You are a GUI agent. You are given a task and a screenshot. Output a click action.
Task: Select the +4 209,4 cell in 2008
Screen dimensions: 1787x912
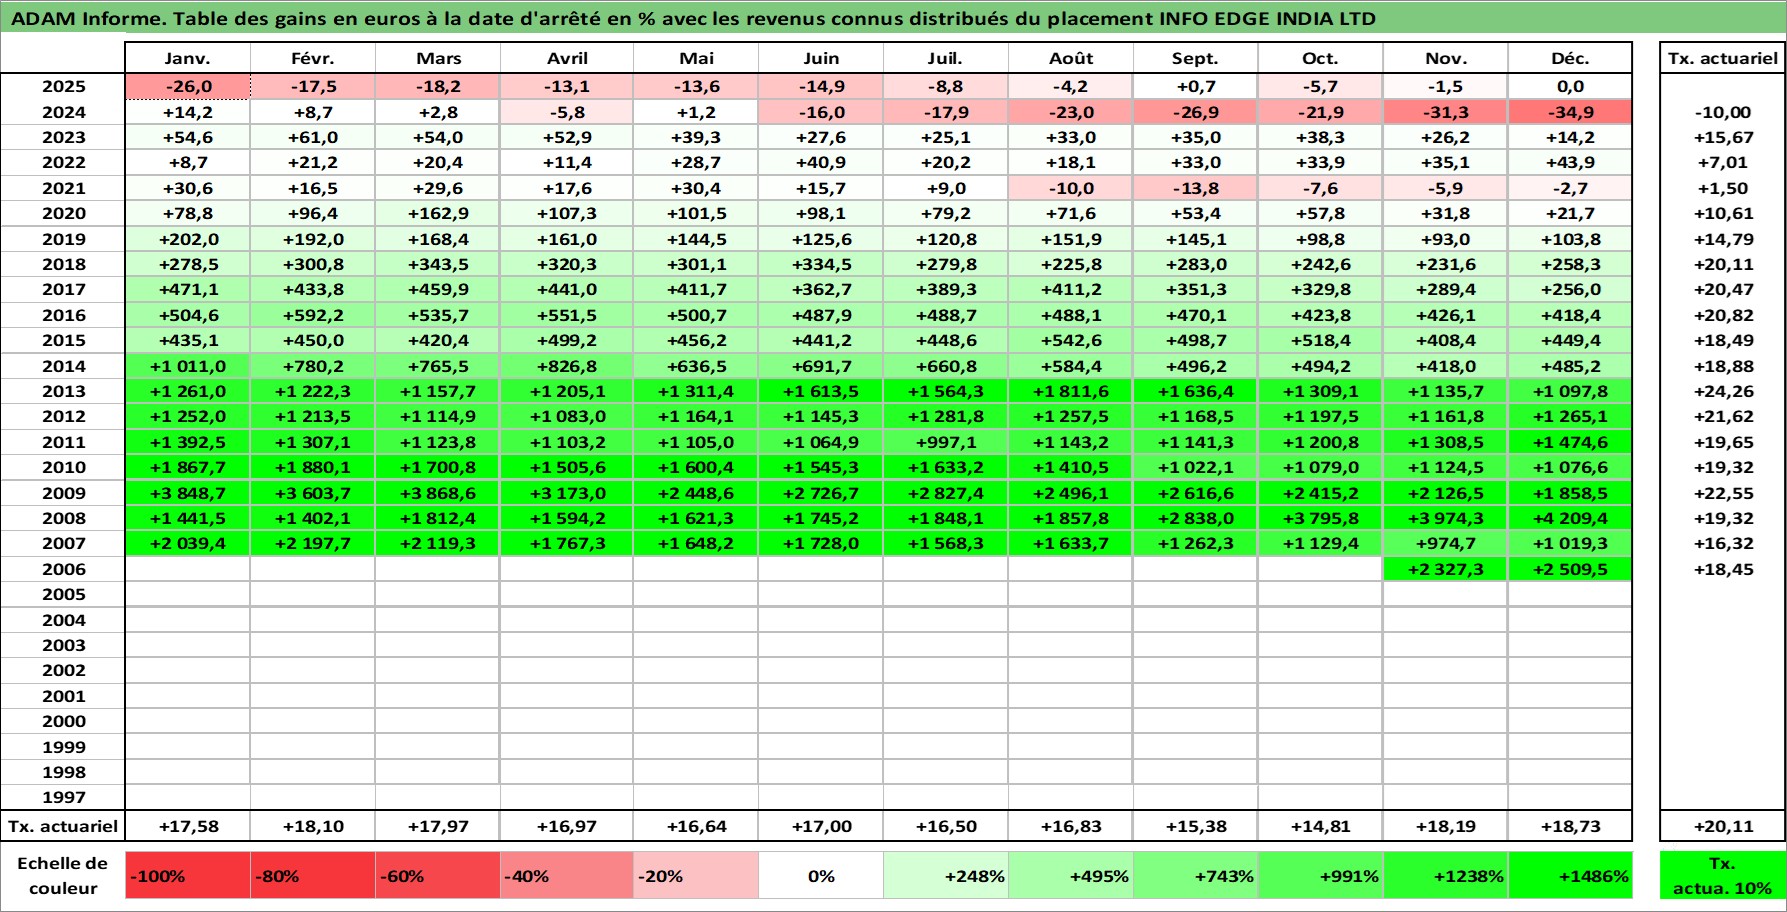click(x=1570, y=518)
